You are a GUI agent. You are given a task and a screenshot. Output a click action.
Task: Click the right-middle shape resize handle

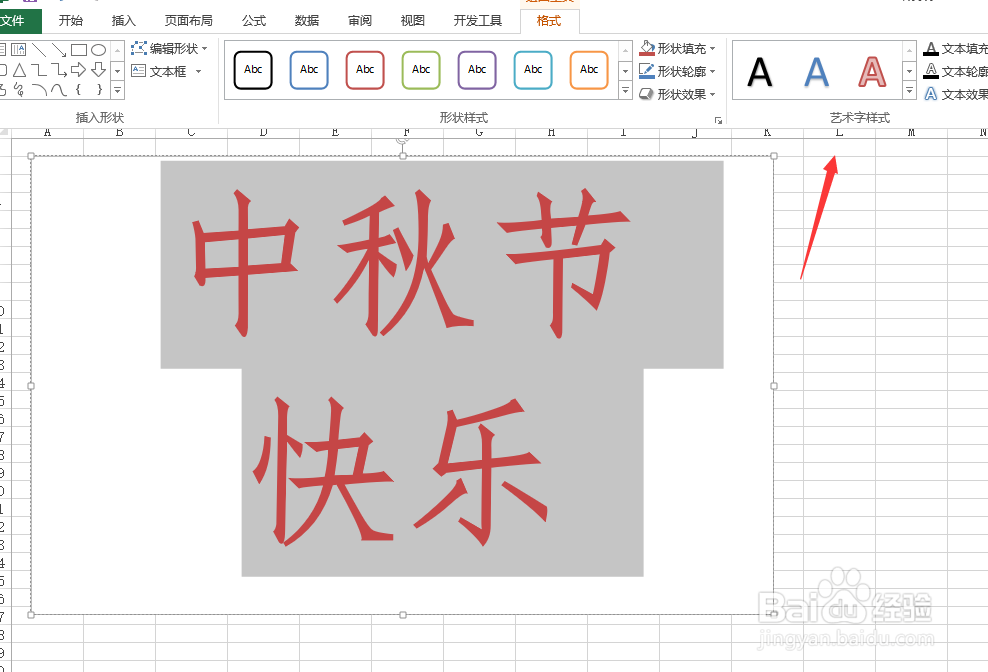pyautogui.click(x=774, y=386)
